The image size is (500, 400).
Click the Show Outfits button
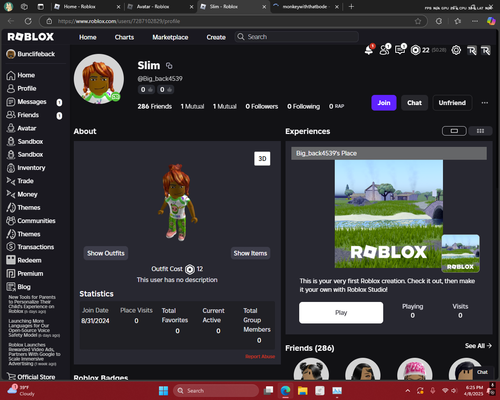[x=106, y=253]
